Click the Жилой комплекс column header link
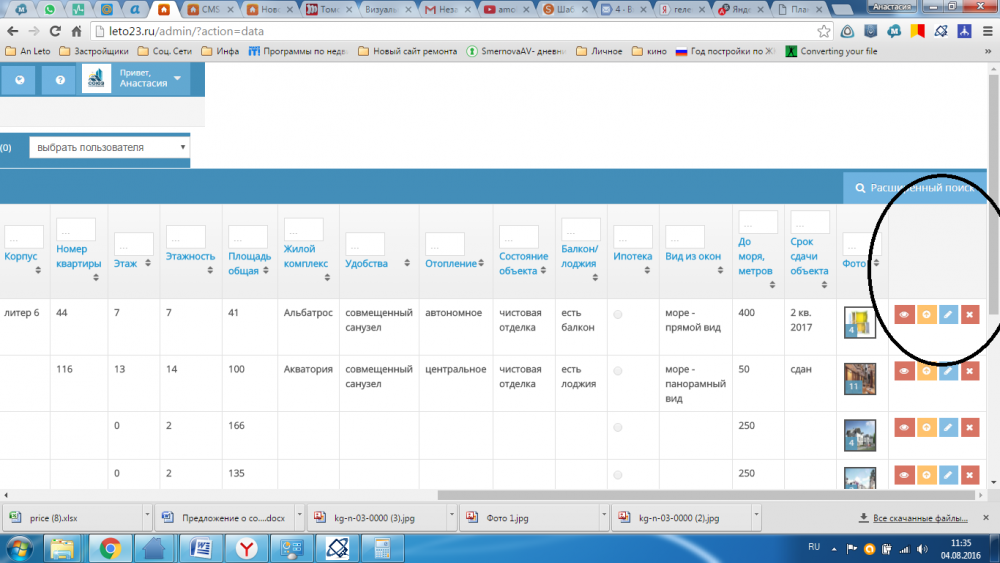The image size is (1000, 563). pyautogui.click(x=305, y=256)
